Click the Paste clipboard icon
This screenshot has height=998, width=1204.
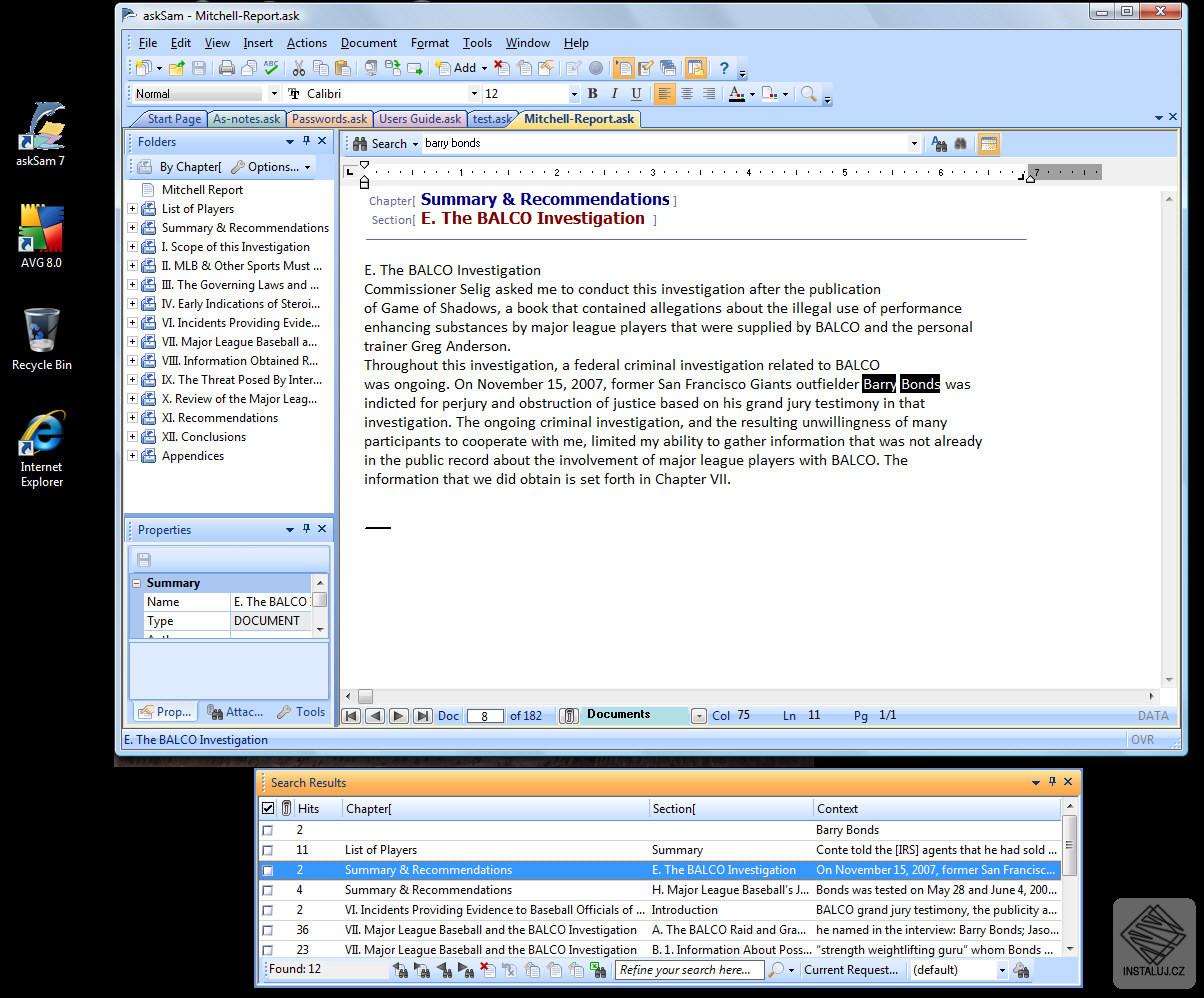pos(342,68)
